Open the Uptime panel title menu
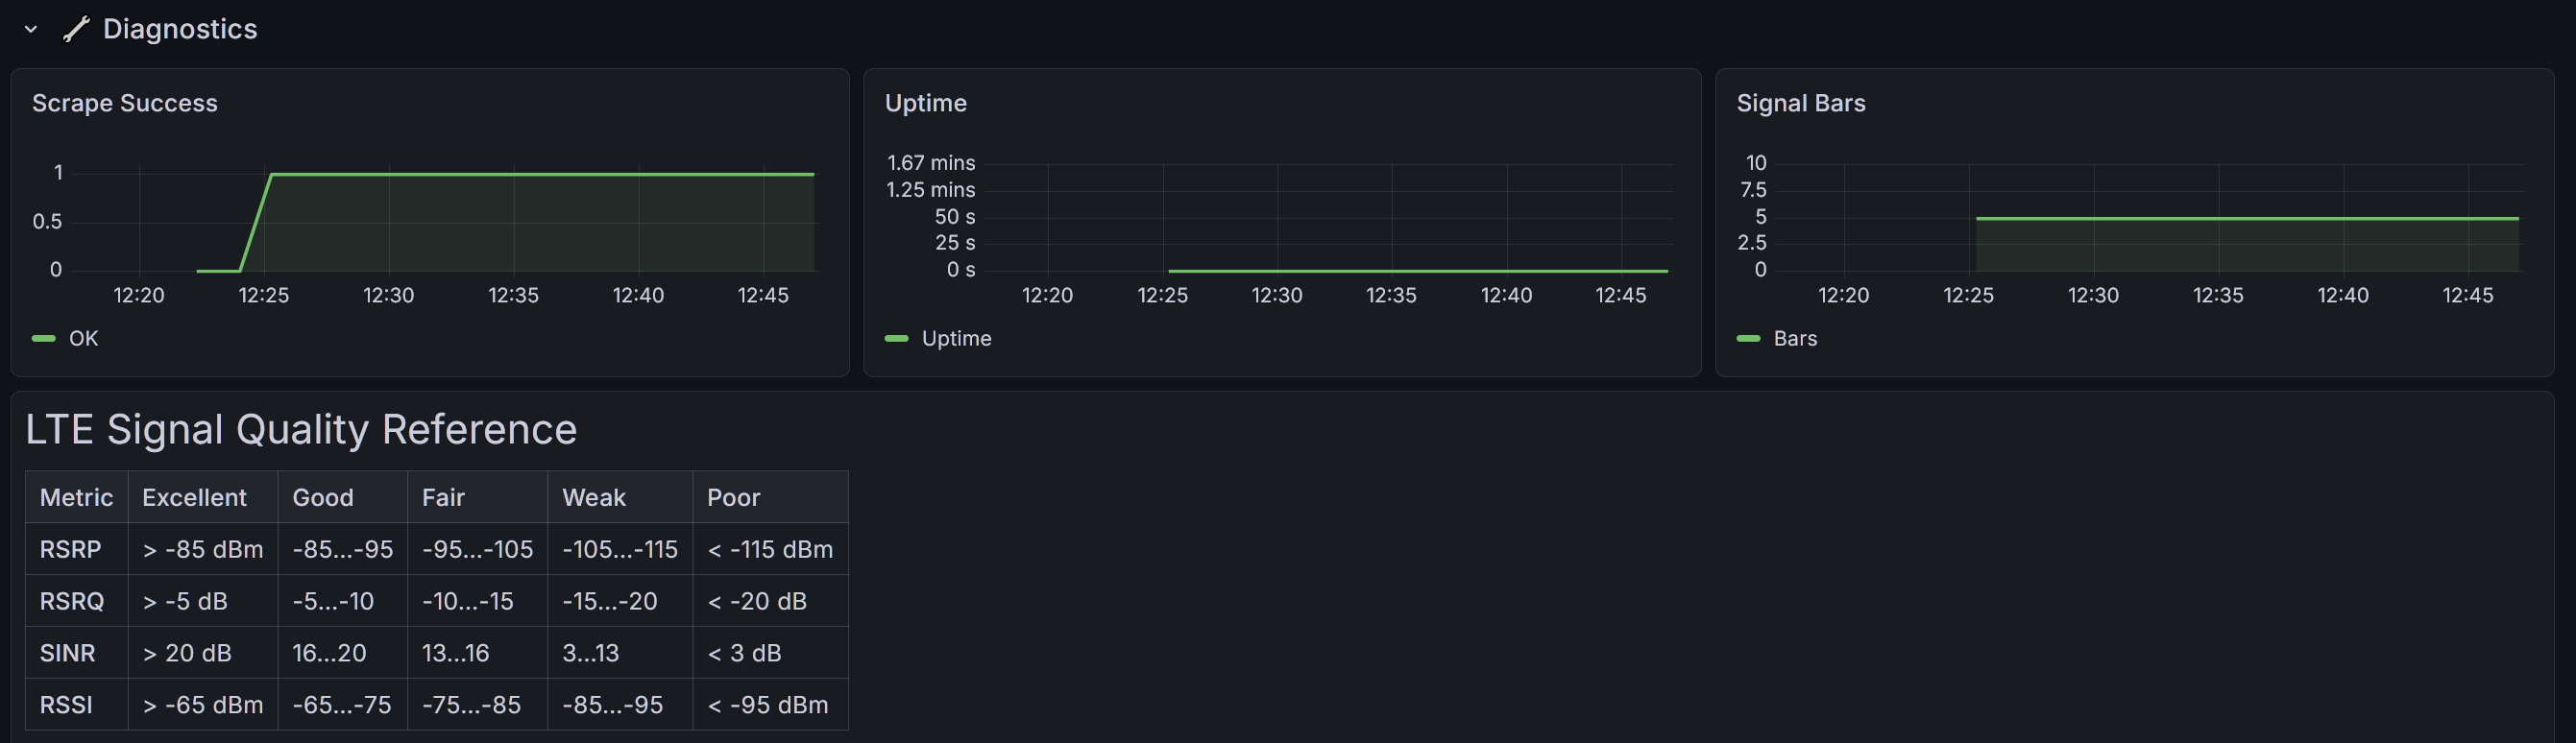Screen dimensions: 2576x743 click(925, 103)
